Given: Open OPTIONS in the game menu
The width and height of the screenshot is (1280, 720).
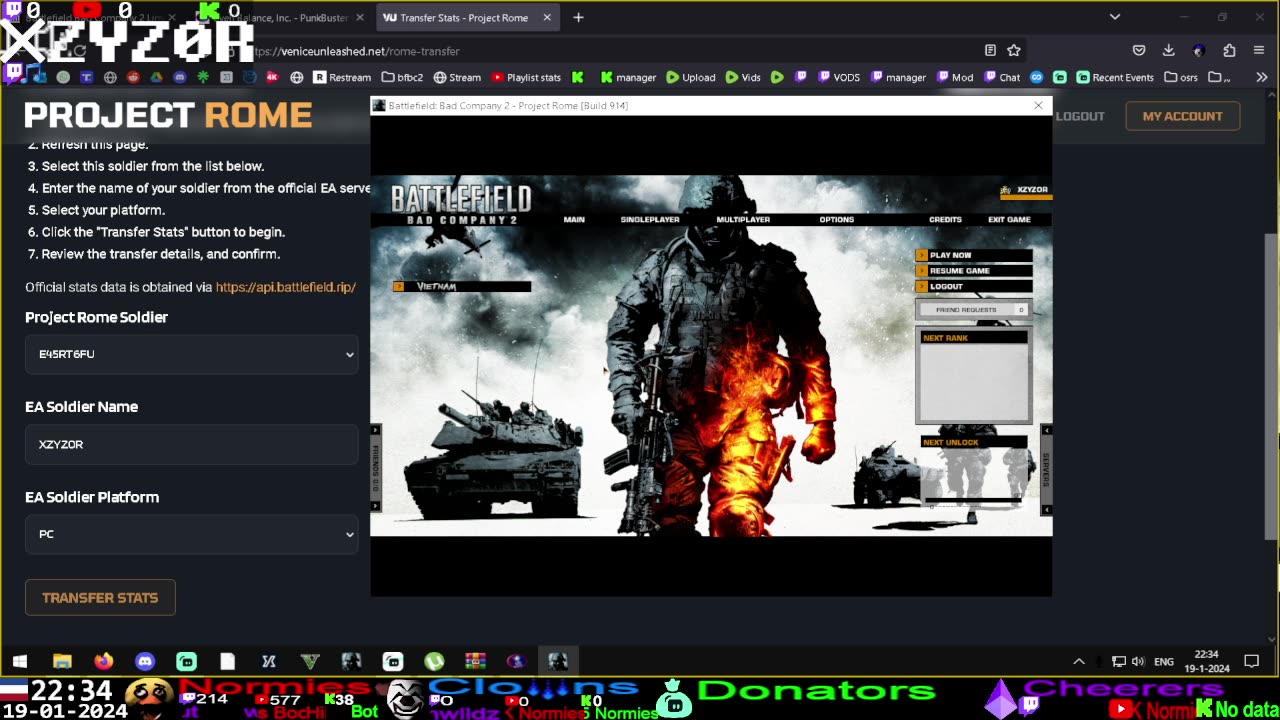Looking at the screenshot, I should coord(837,219).
